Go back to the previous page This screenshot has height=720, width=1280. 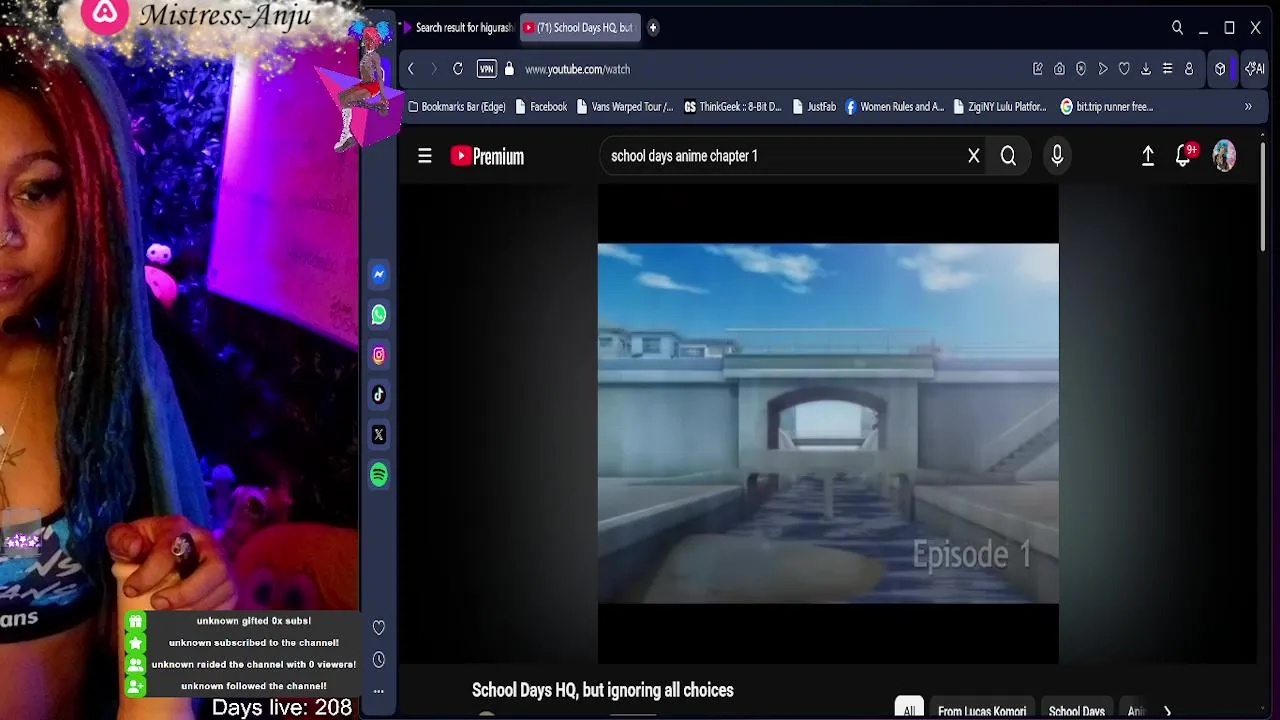[x=410, y=69]
